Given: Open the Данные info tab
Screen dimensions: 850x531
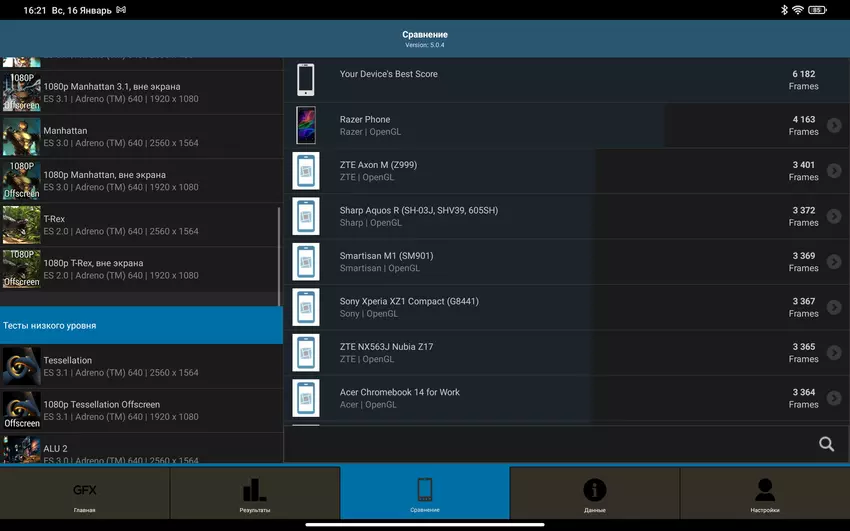Looking at the screenshot, I should 594,493.
